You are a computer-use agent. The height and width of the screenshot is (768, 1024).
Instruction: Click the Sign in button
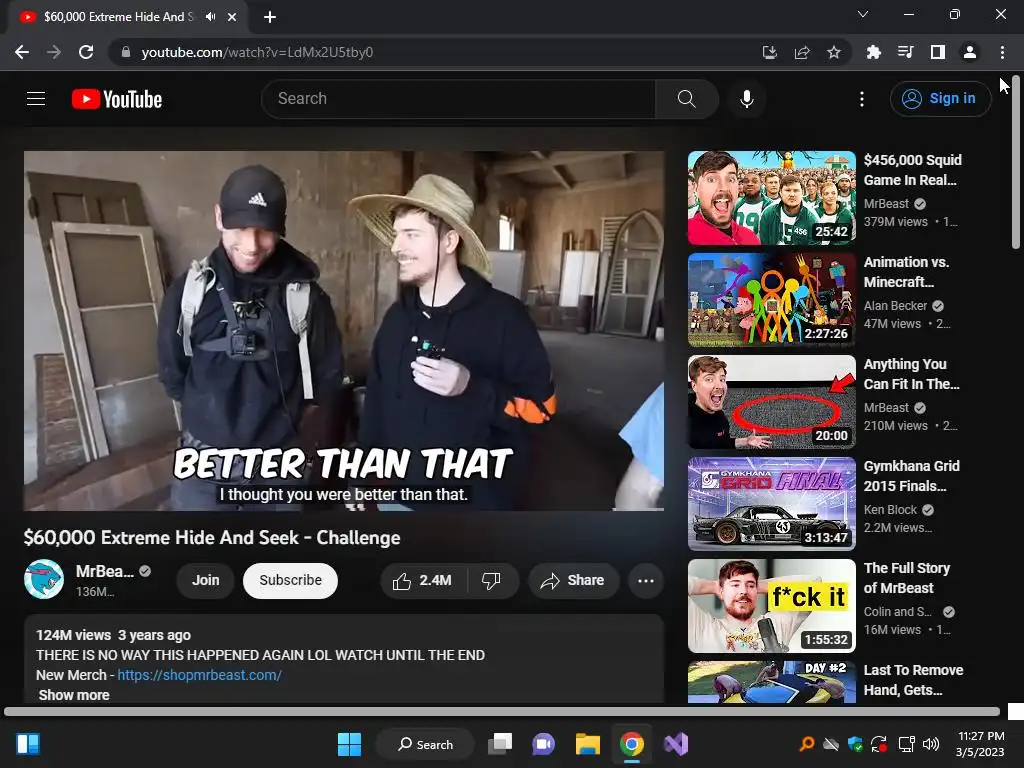(x=940, y=99)
